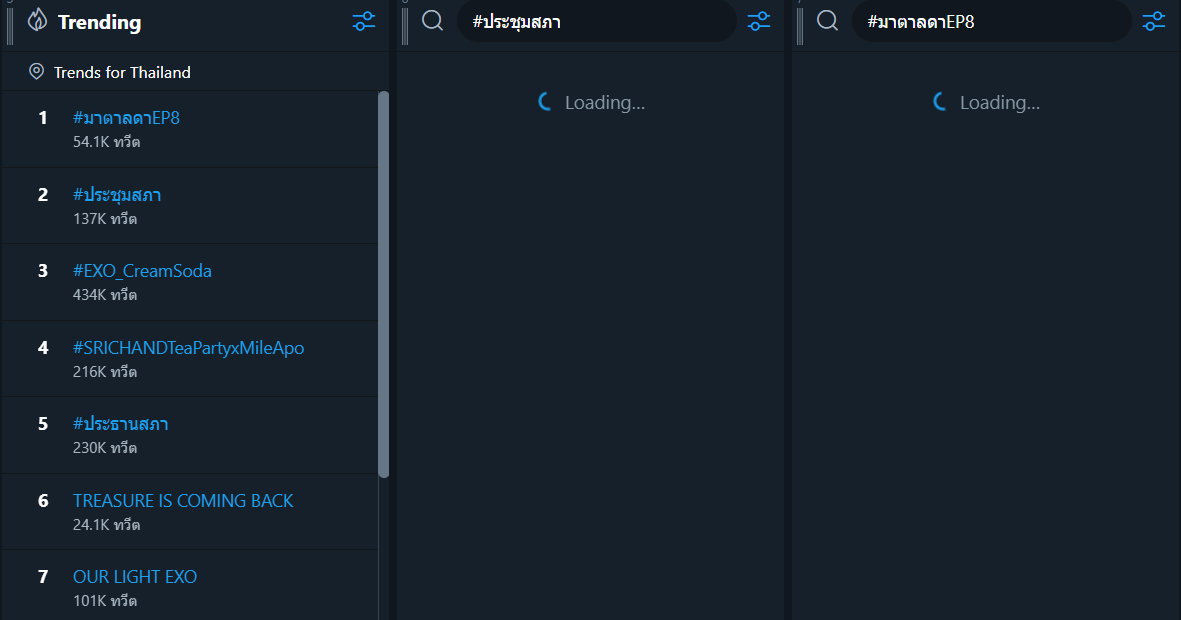Click 216K tweet count text
The height and width of the screenshot is (620, 1181).
click(105, 371)
